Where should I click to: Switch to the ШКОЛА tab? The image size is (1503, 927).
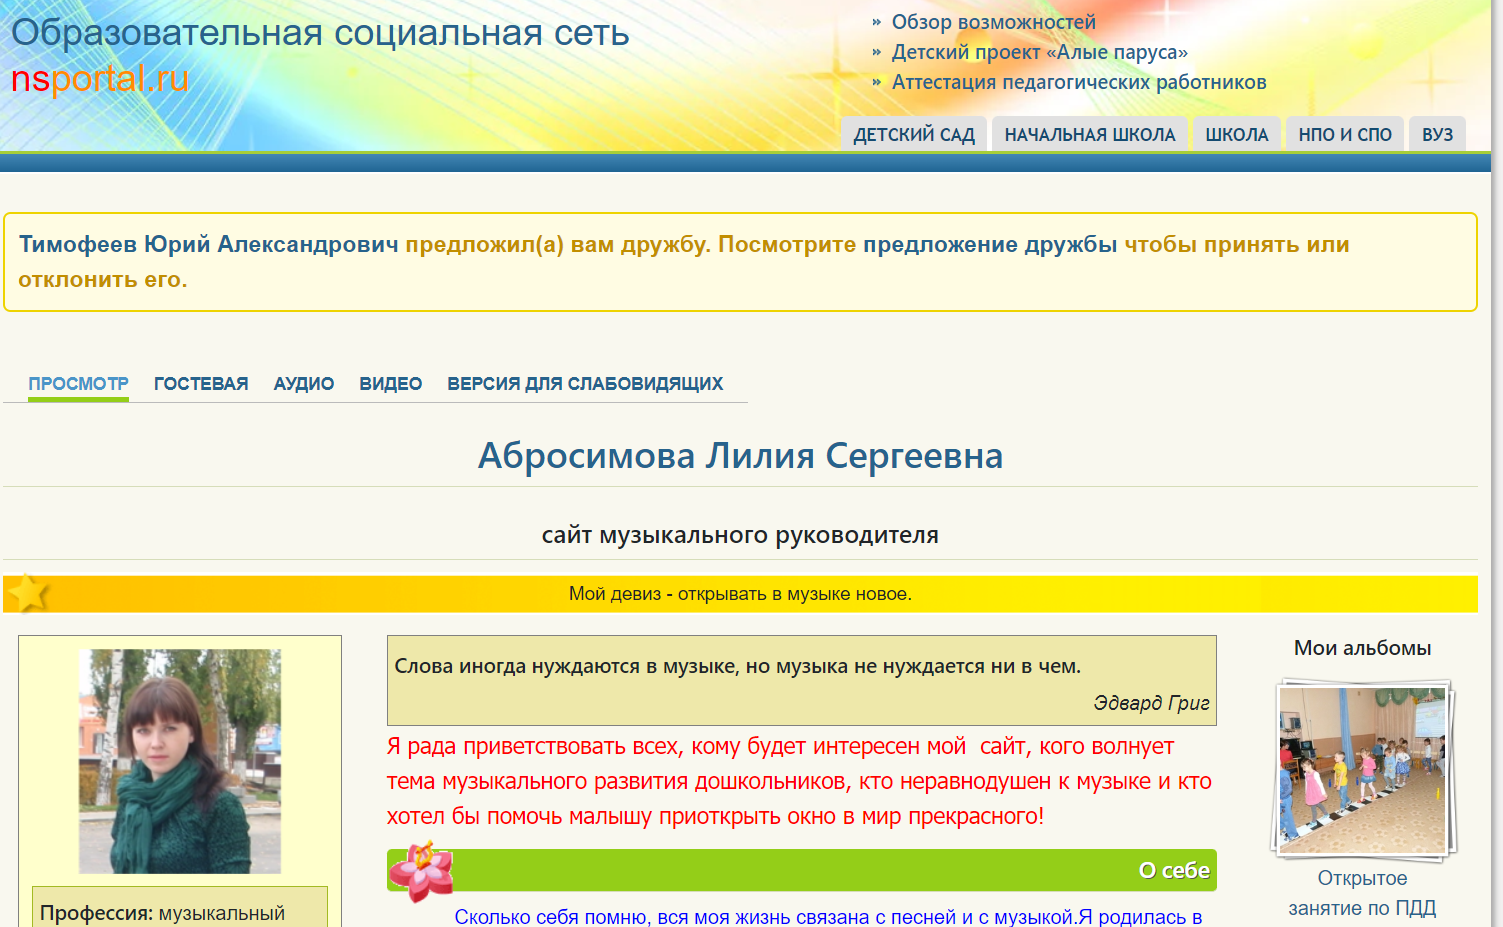tap(1237, 134)
